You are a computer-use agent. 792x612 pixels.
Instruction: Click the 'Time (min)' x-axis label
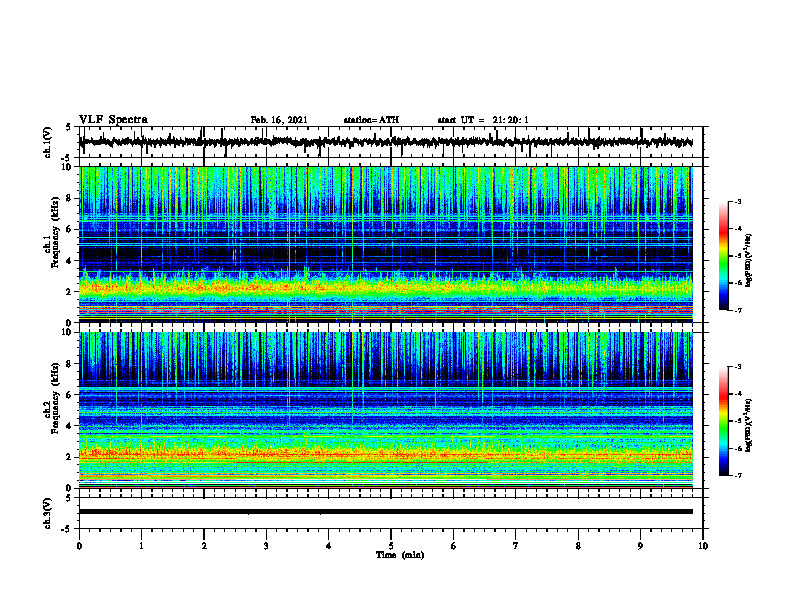400,555
